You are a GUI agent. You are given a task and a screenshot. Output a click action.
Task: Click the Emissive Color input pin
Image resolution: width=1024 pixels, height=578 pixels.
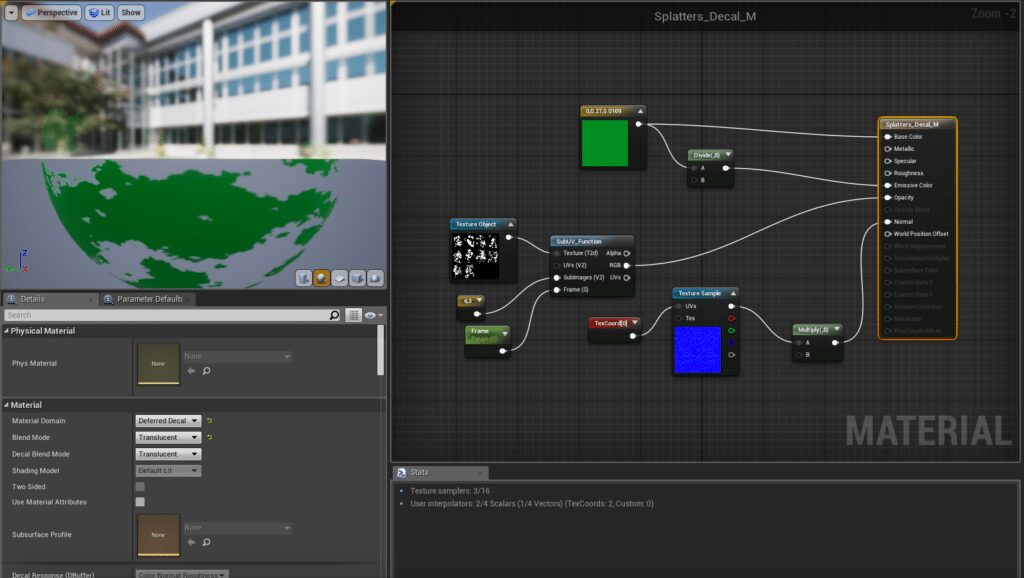pos(888,185)
